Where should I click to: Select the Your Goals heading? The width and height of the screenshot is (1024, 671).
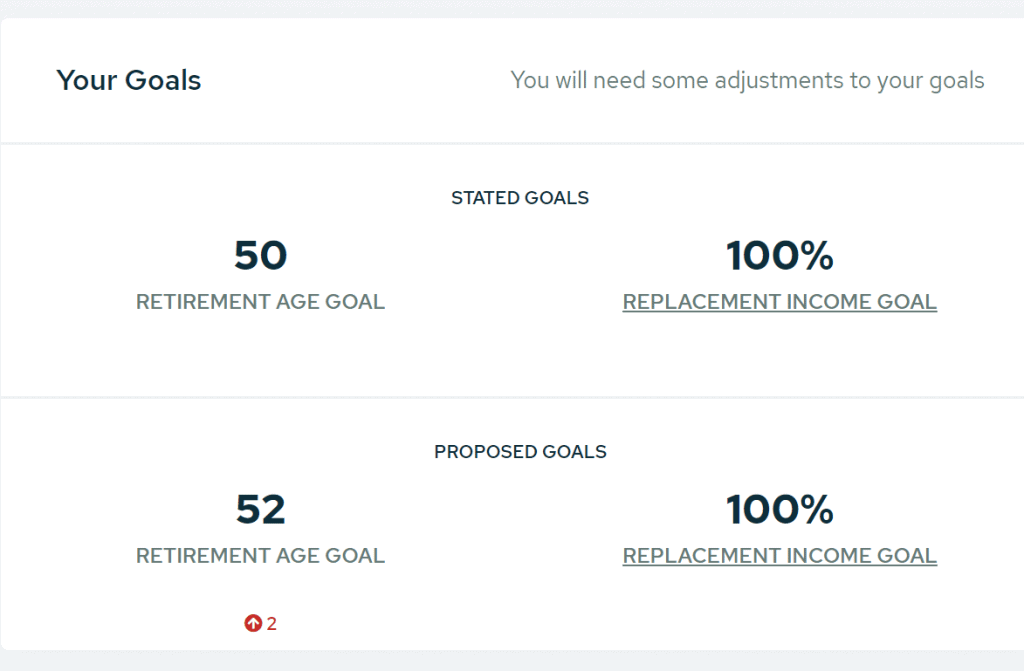129,80
